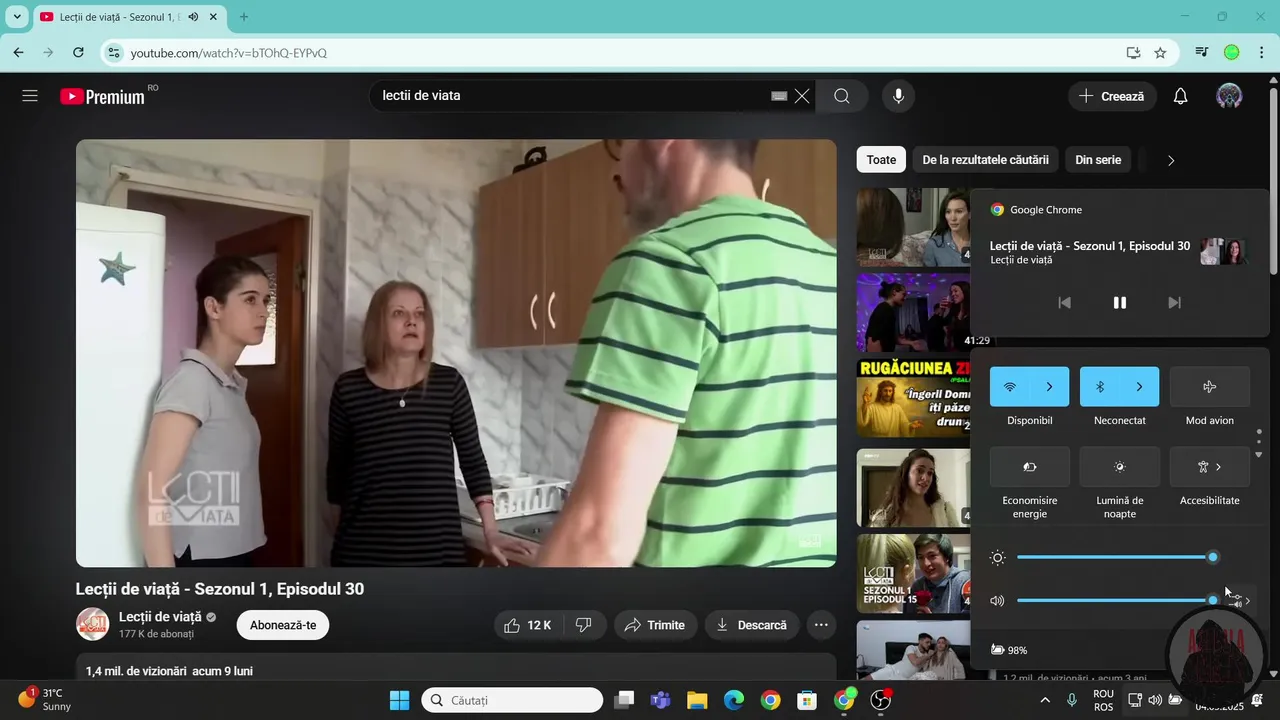The width and height of the screenshot is (1280, 720).
Task: Toggle Mod avion airplane mode
Action: pos(1210,387)
